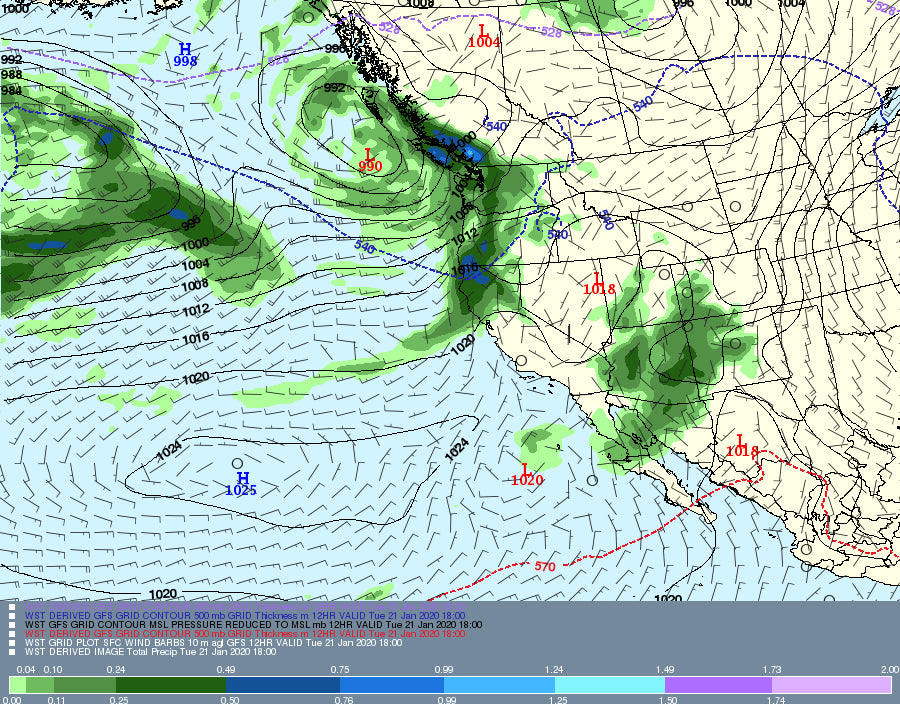The image size is (900, 704).
Task: Toggle the MSL Pressure contour legend box
Action: coord(13,624)
